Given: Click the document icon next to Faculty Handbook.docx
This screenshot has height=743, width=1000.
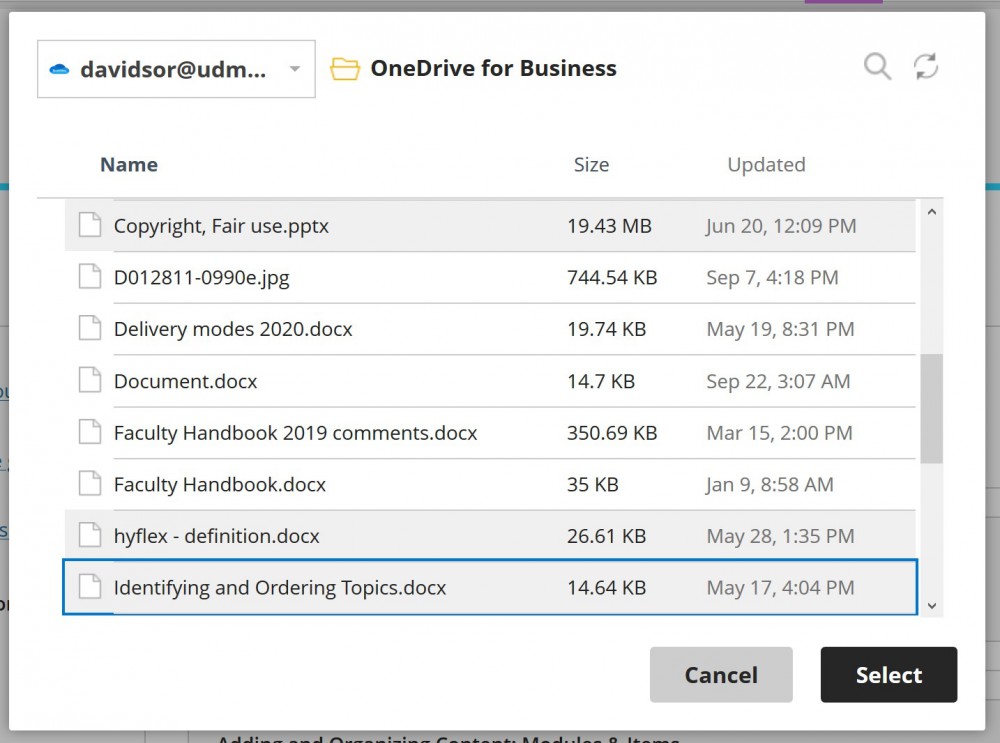Looking at the screenshot, I should pyautogui.click(x=89, y=484).
